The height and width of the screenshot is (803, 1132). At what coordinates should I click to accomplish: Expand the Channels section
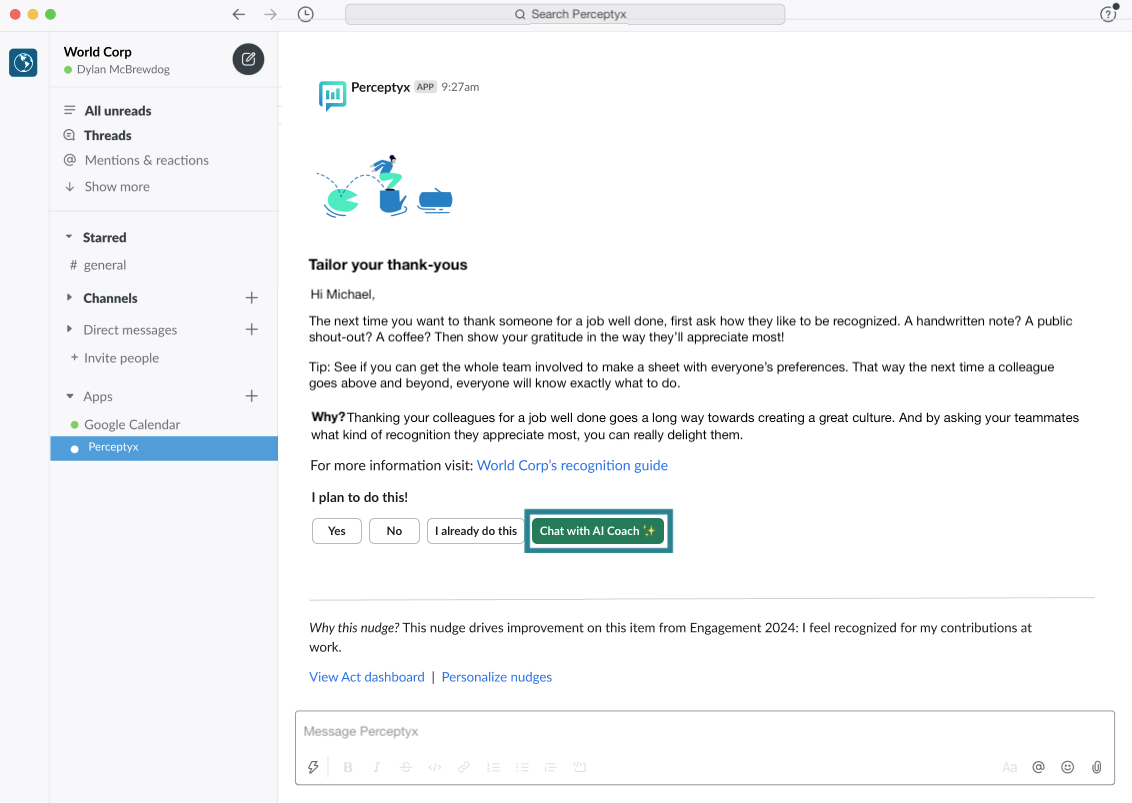[69, 298]
